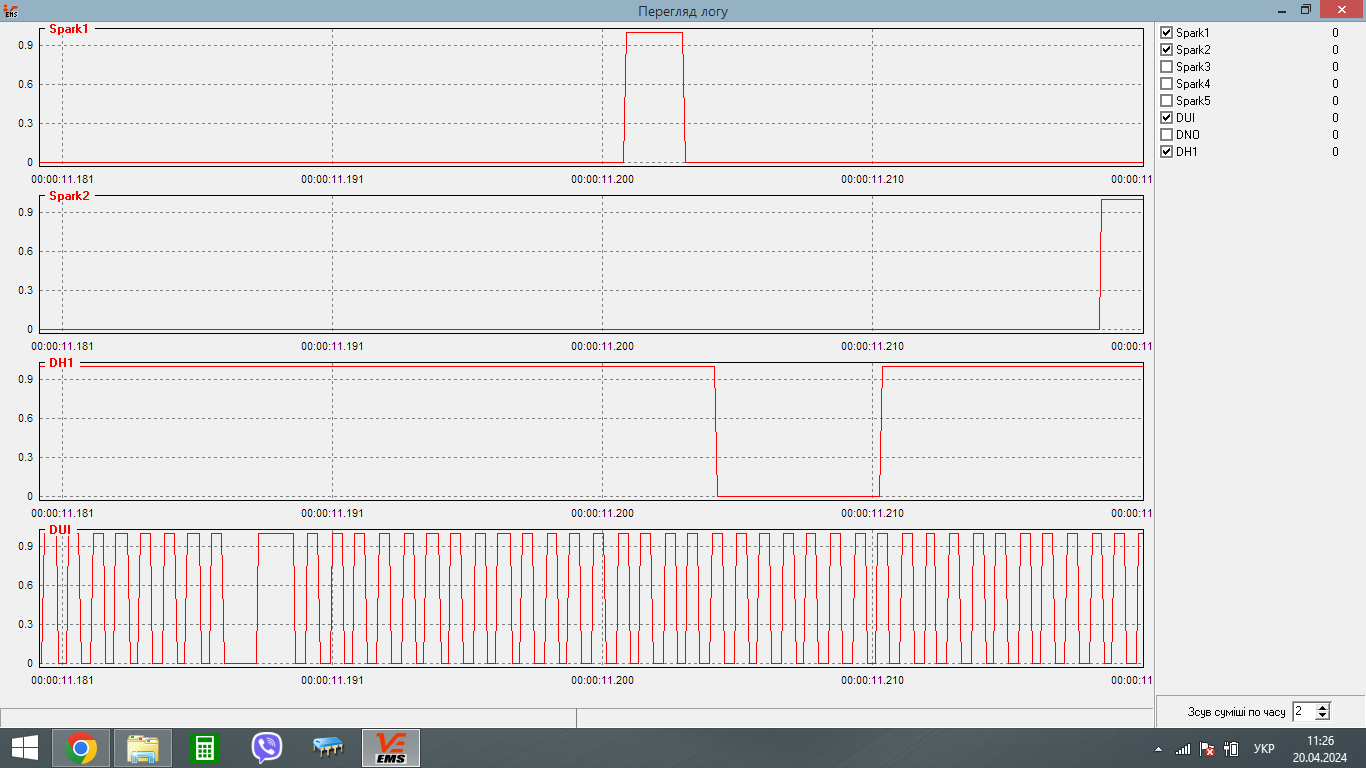Open the clock and date in taskbar
1366x768 pixels.
tap(1320, 748)
